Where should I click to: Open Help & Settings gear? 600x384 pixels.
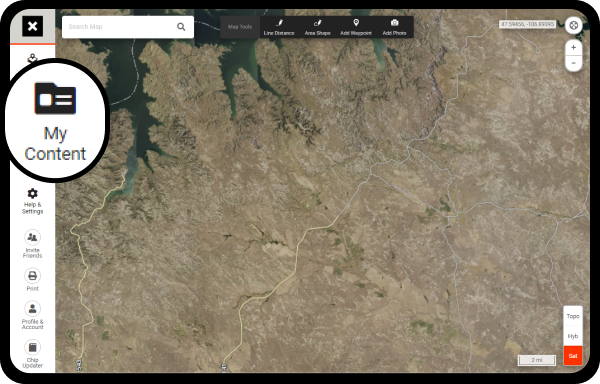[x=33, y=201]
